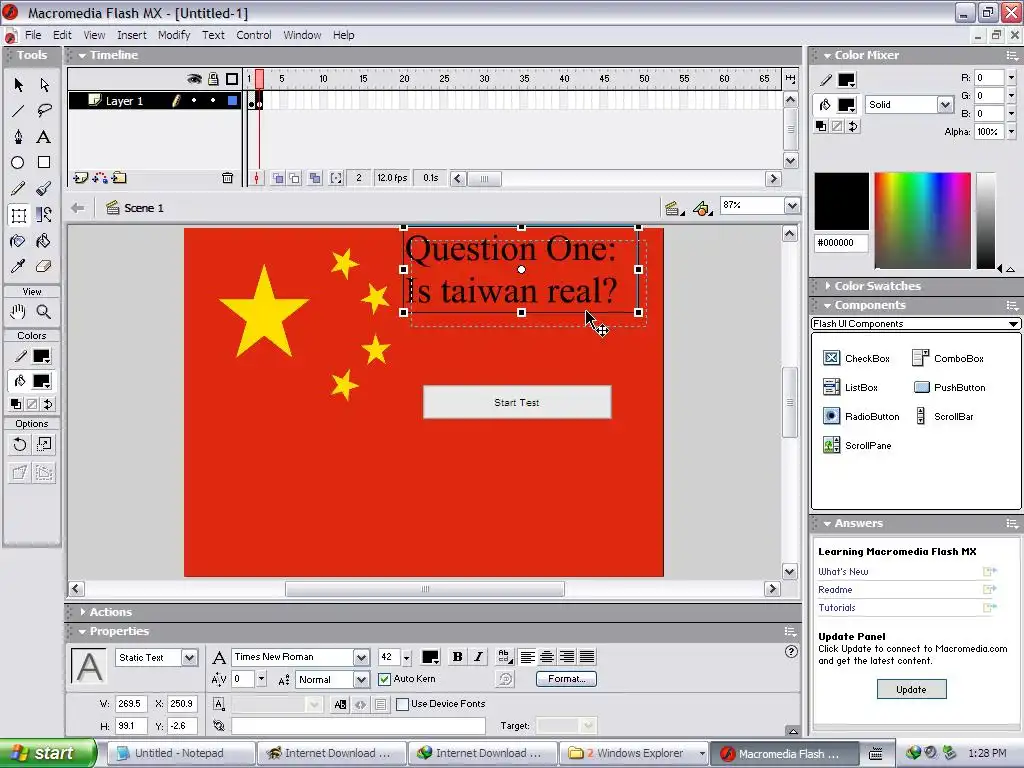This screenshot has height=768, width=1024.
Task: Click the Format... button
Action: pyautogui.click(x=566, y=679)
